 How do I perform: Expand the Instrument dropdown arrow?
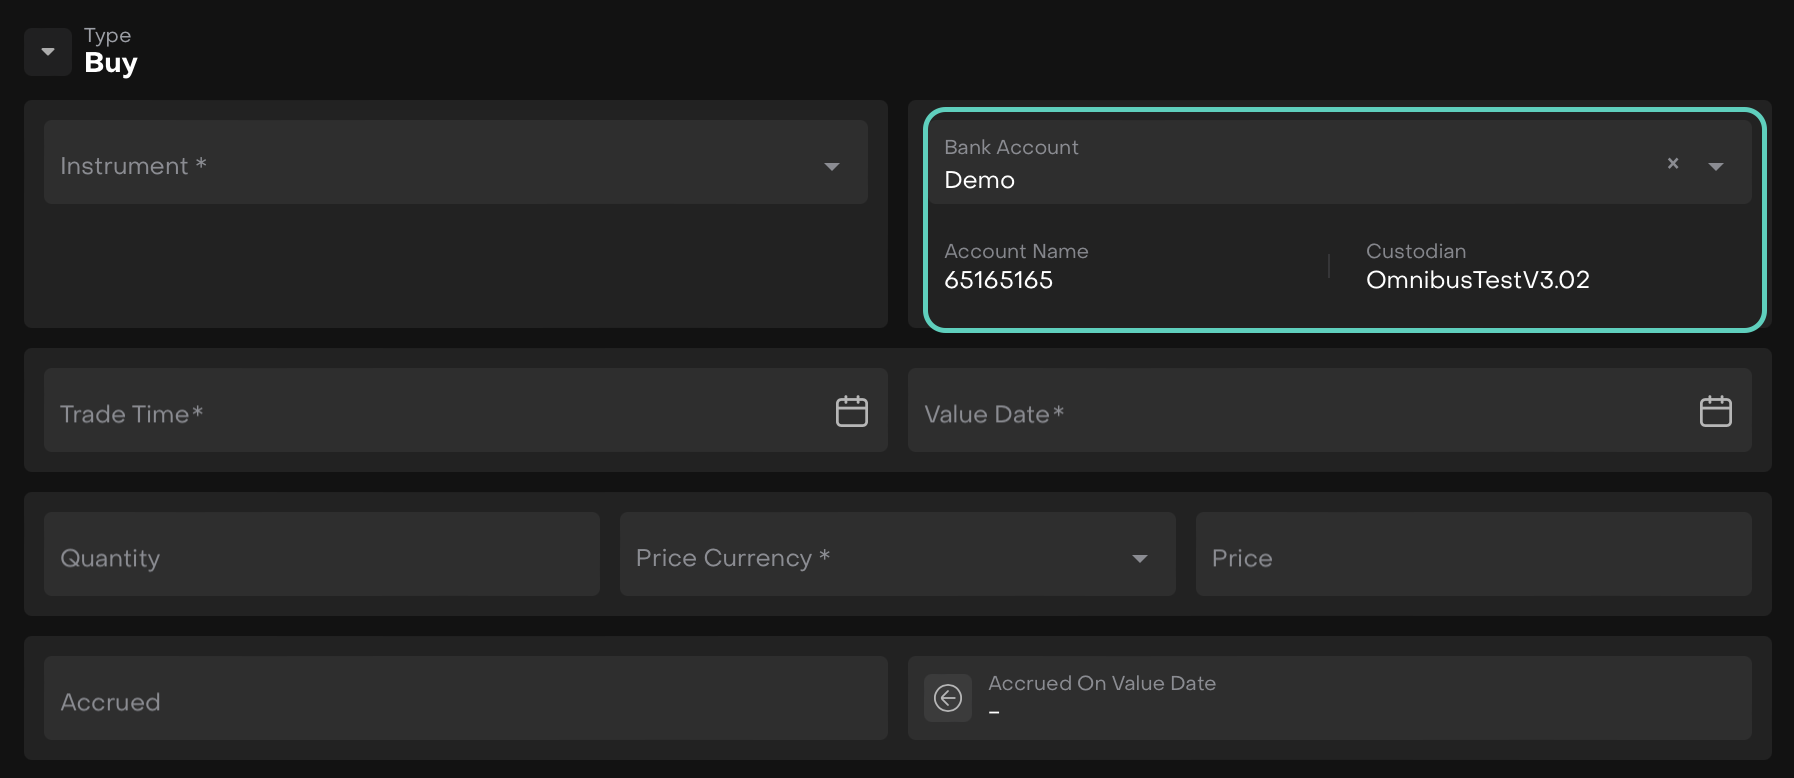pyautogui.click(x=831, y=166)
